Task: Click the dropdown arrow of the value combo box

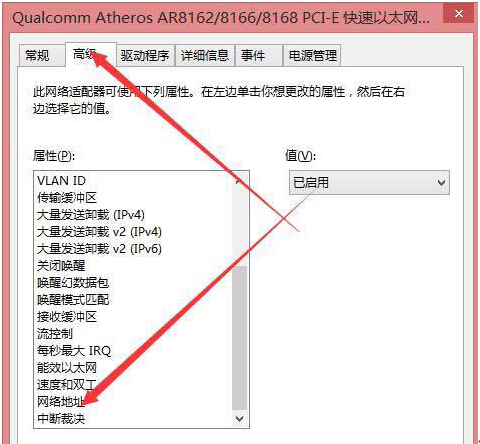Action: coord(441,183)
